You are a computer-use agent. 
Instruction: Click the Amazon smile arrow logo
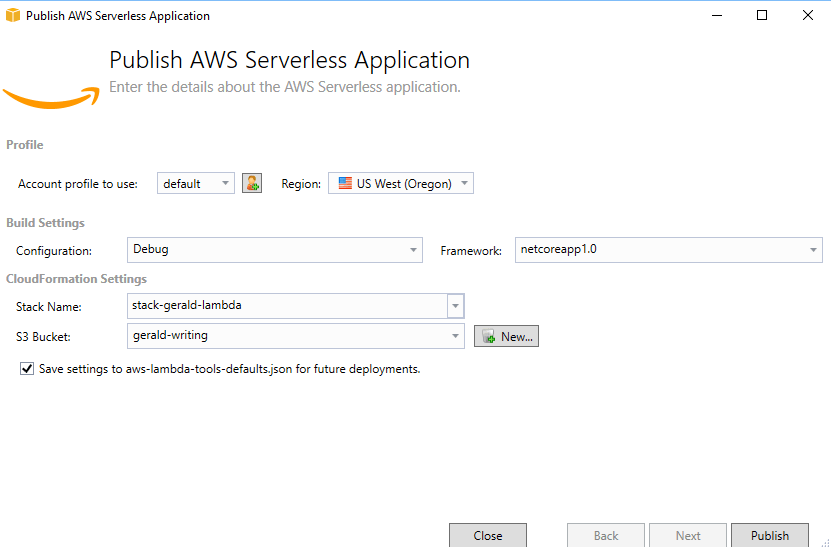click(x=51, y=97)
